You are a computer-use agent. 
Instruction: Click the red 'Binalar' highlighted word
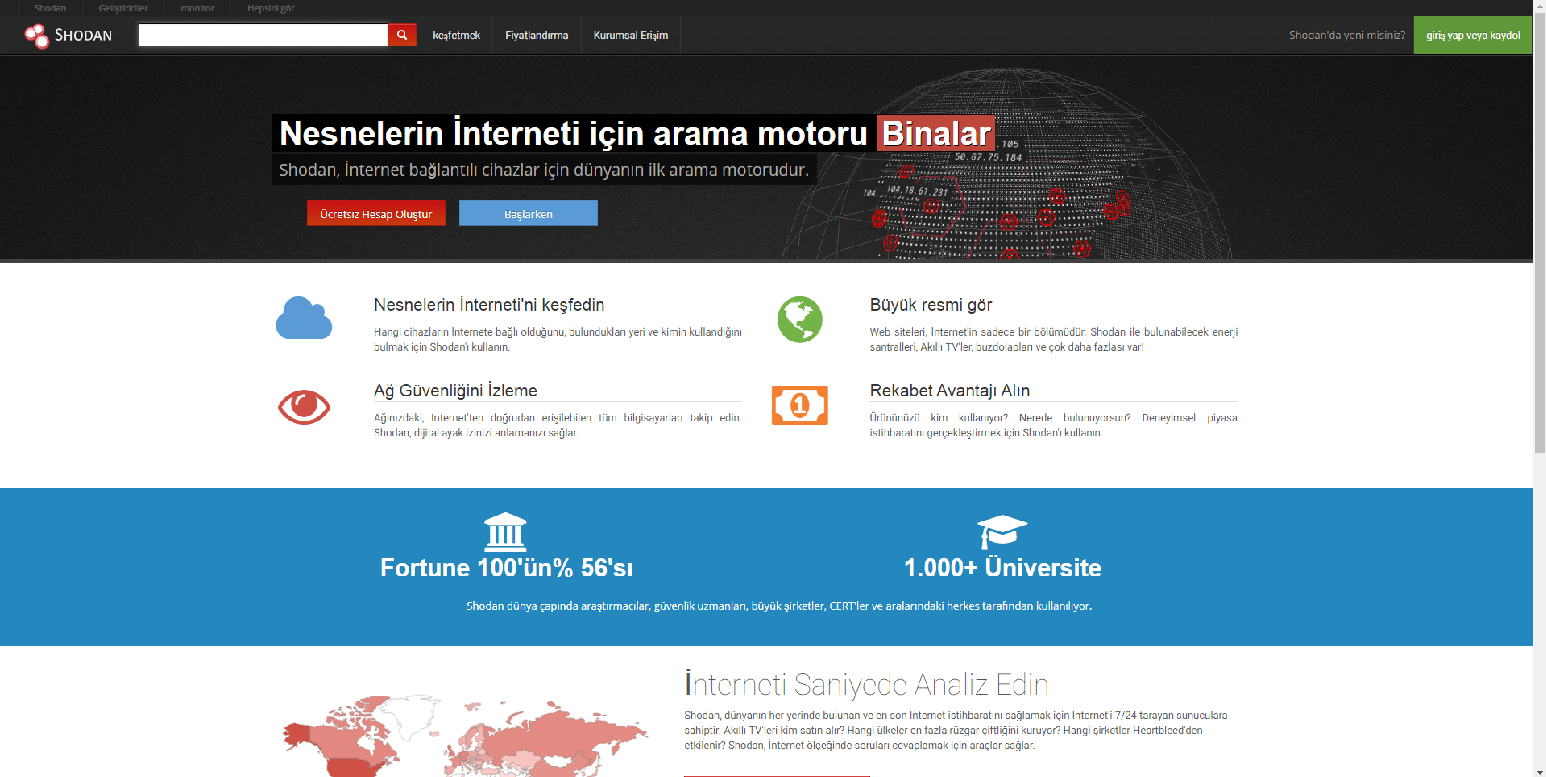pyautogui.click(x=936, y=133)
